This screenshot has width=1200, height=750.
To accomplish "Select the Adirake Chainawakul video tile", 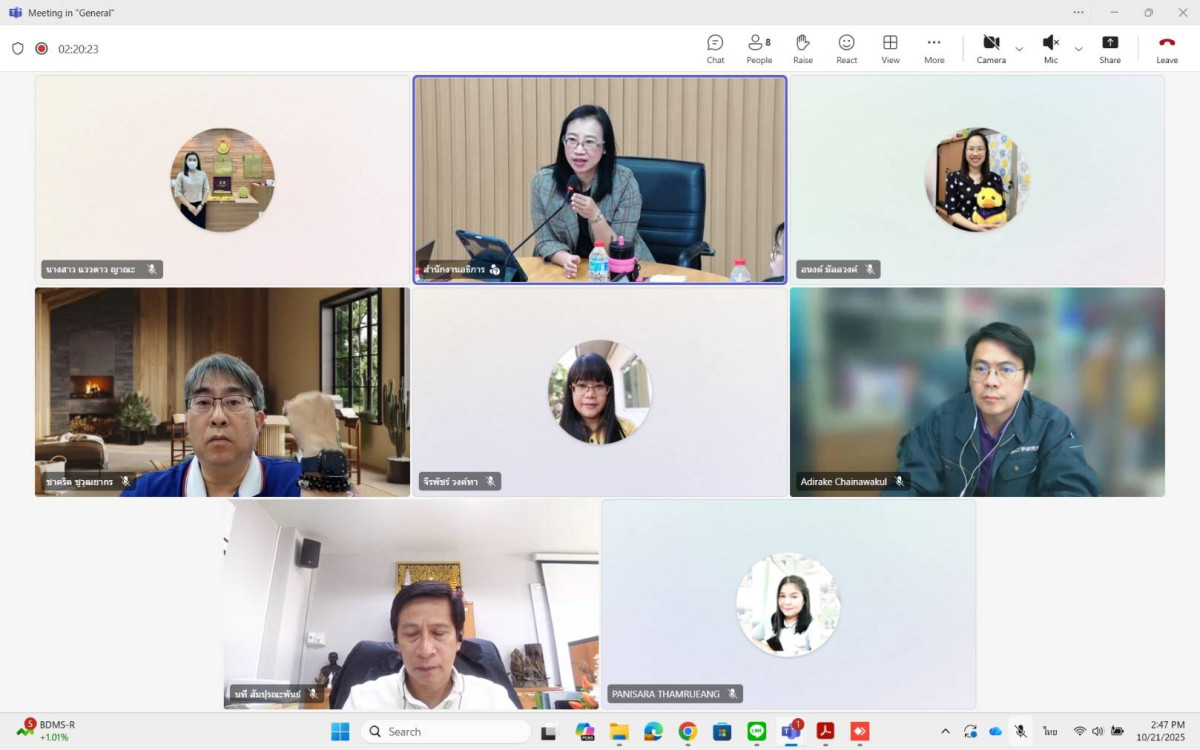I will point(977,391).
